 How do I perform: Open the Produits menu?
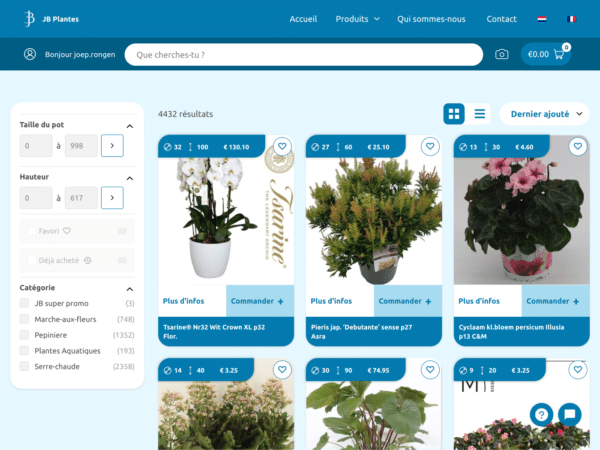[x=357, y=19]
